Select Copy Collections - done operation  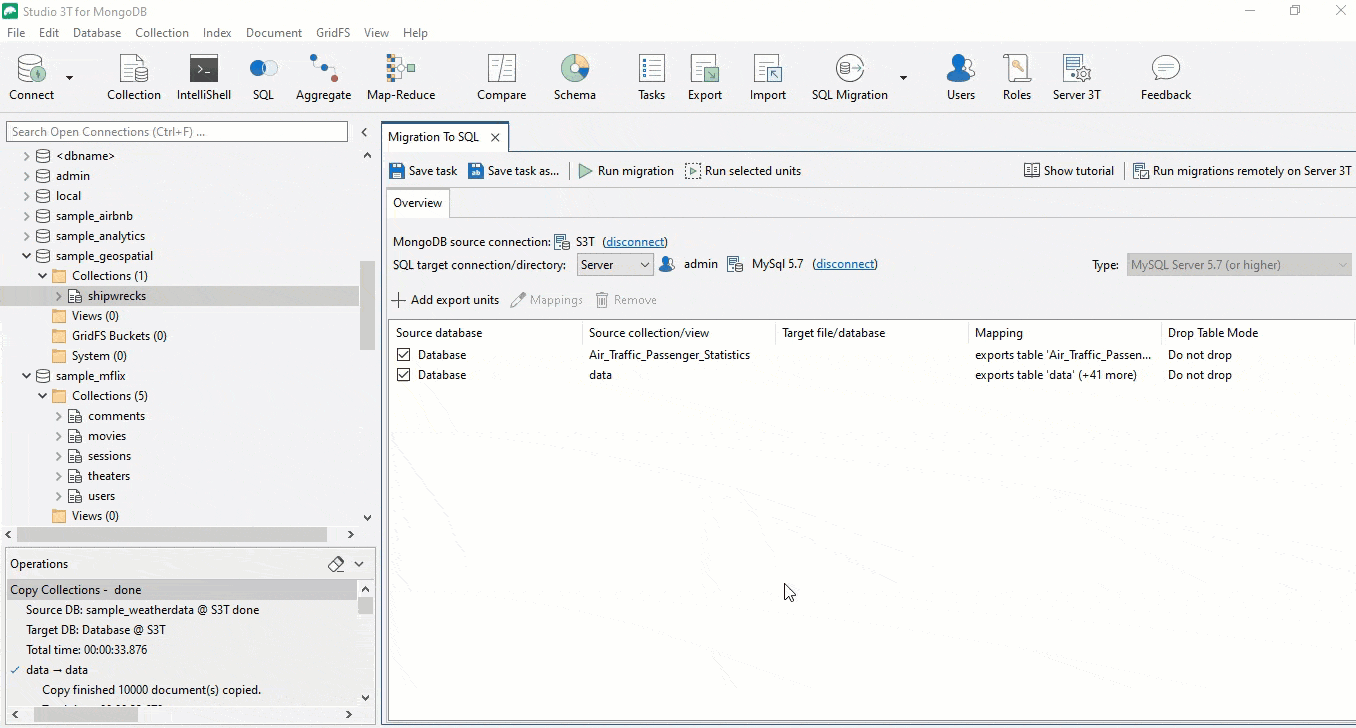click(x=182, y=590)
